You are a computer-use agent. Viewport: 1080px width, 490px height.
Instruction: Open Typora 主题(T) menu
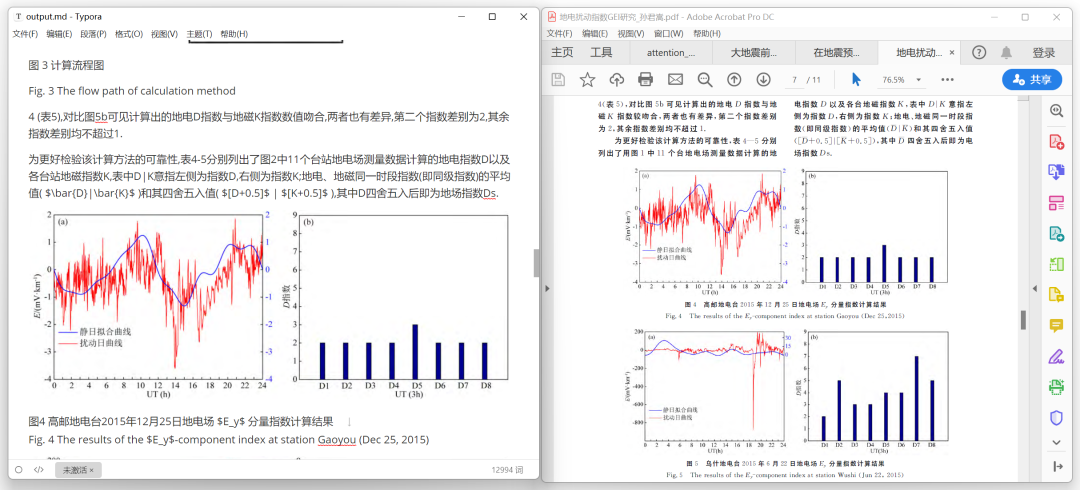click(x=200, y=34)
